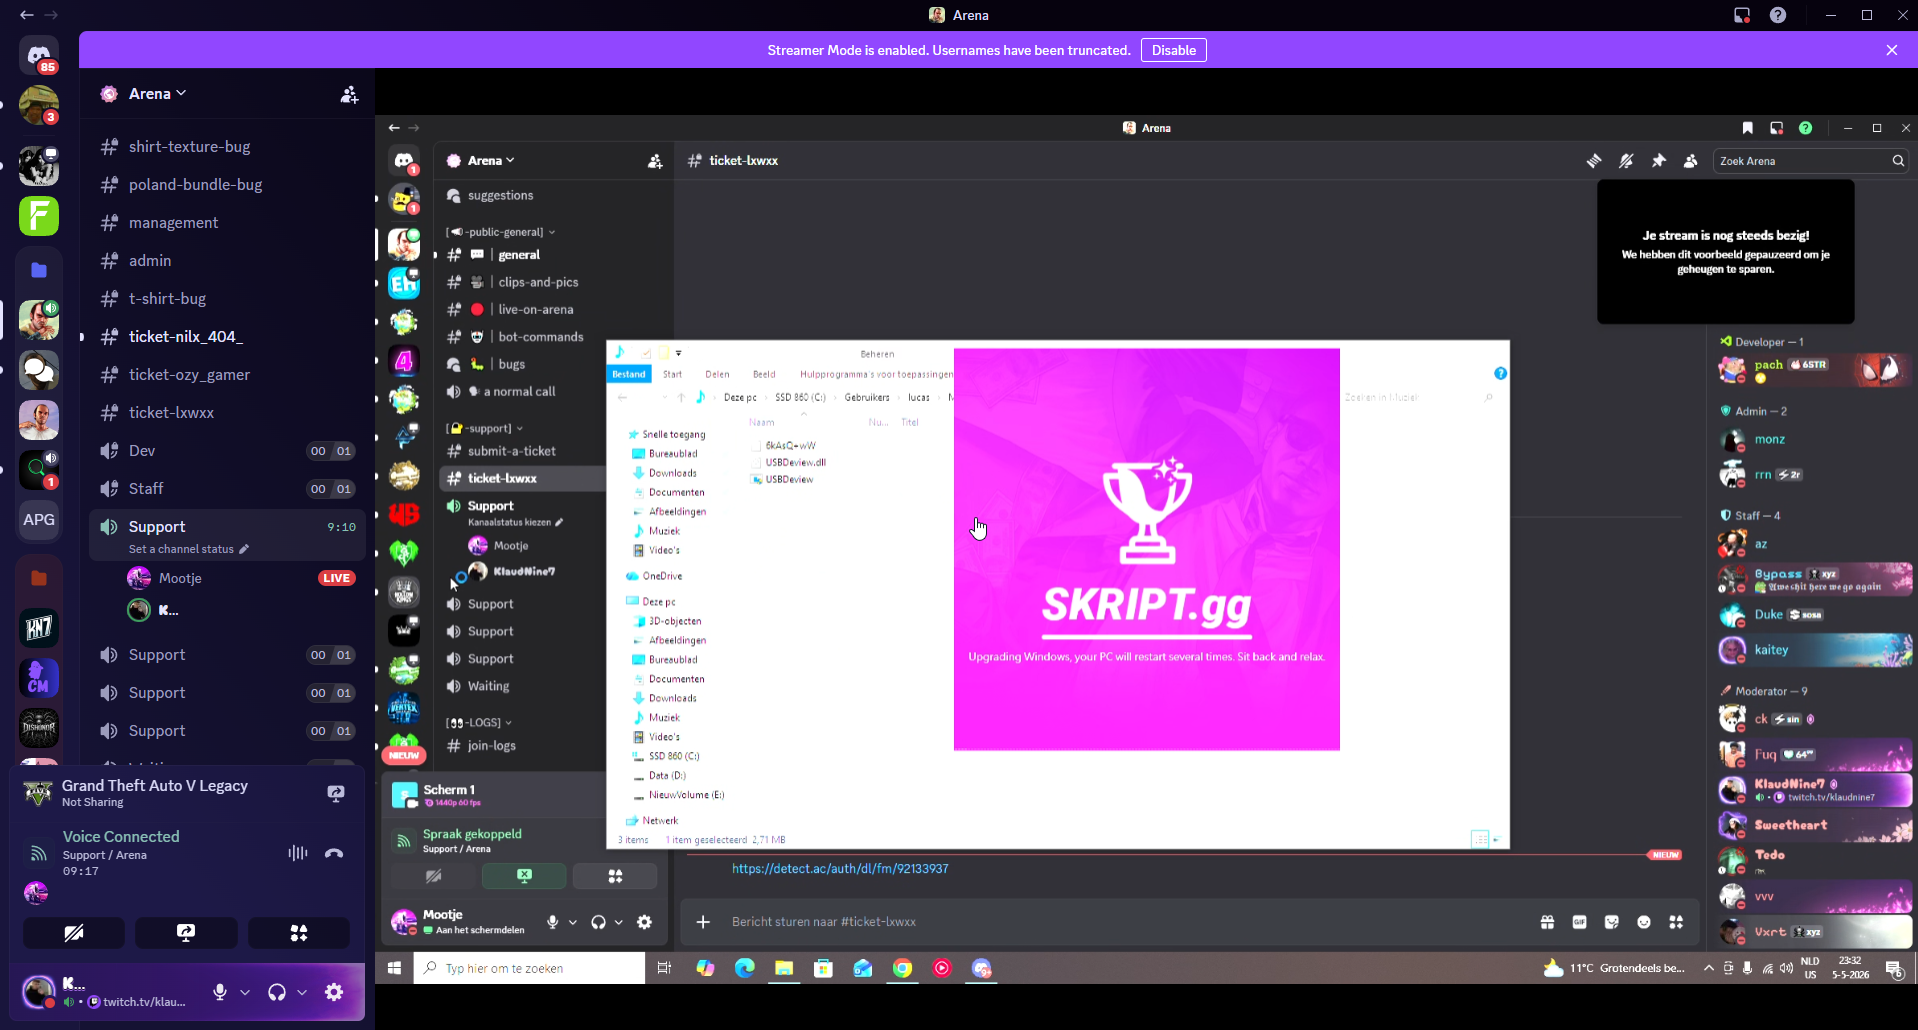Open user settings gear beside twitch.tv status

[334, 992]
